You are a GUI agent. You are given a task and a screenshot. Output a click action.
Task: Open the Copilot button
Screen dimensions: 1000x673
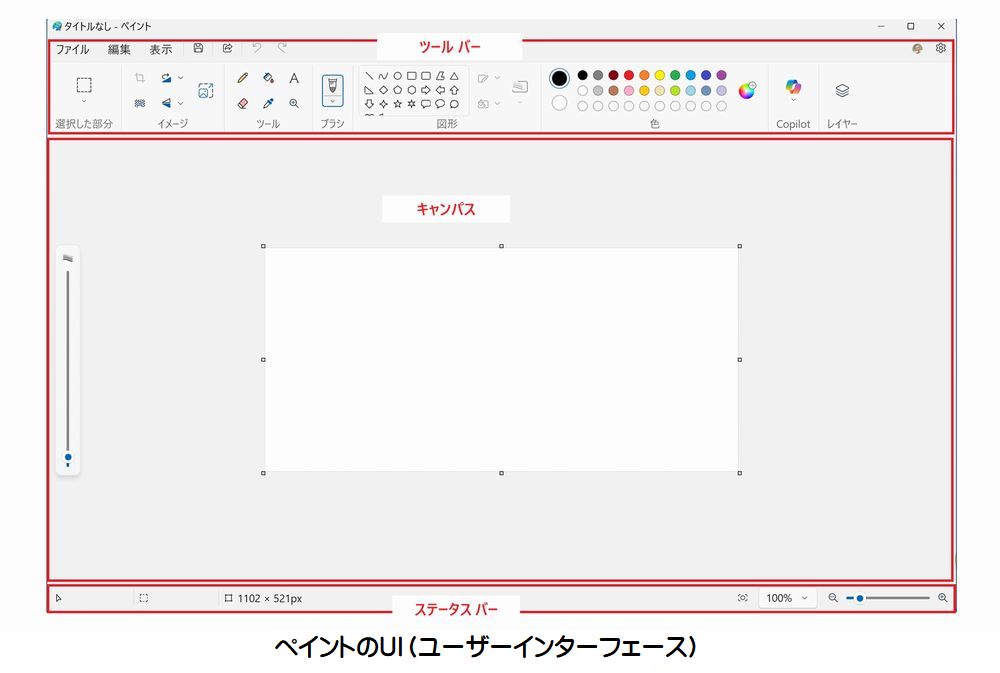(x=793, y=90)
